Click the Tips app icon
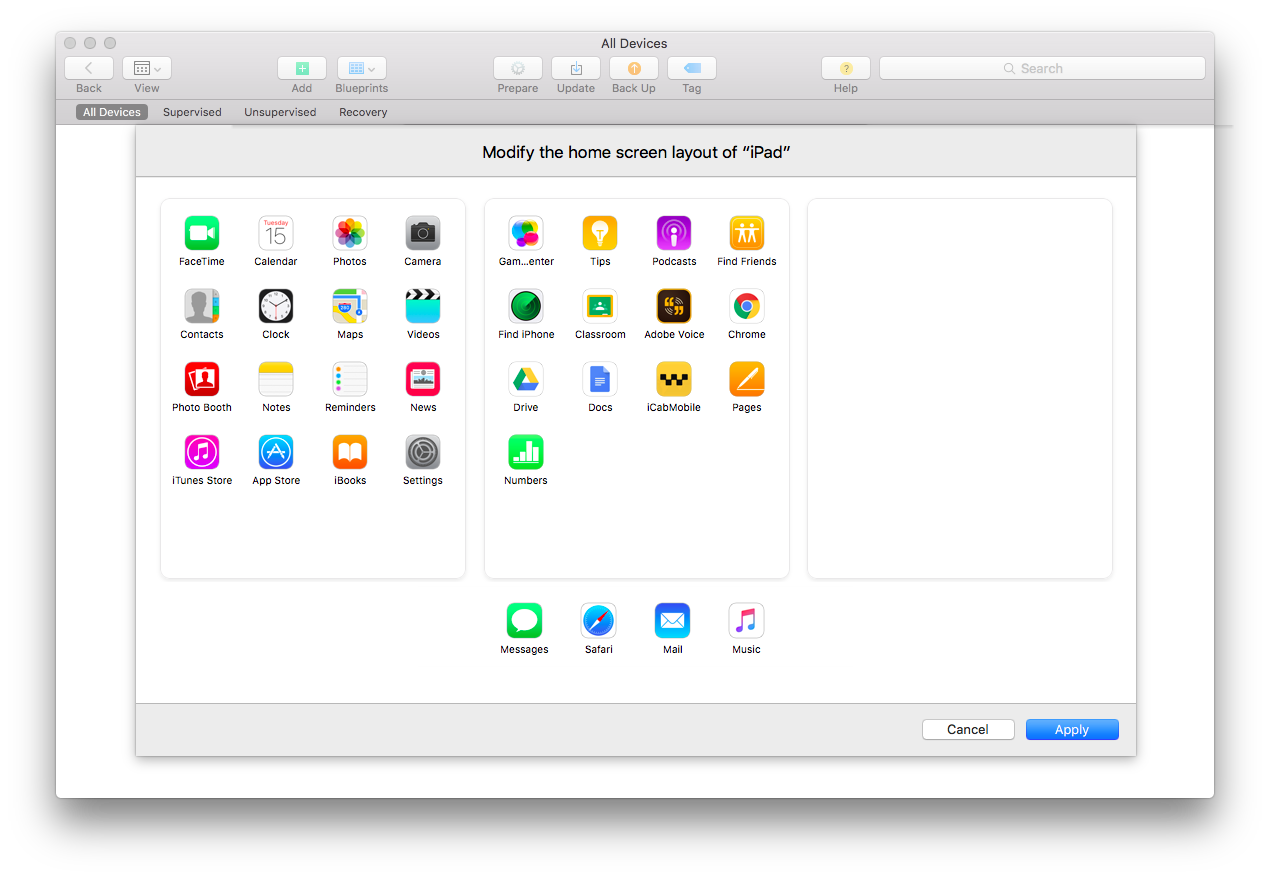The image size is (1270, 878). 600,233
